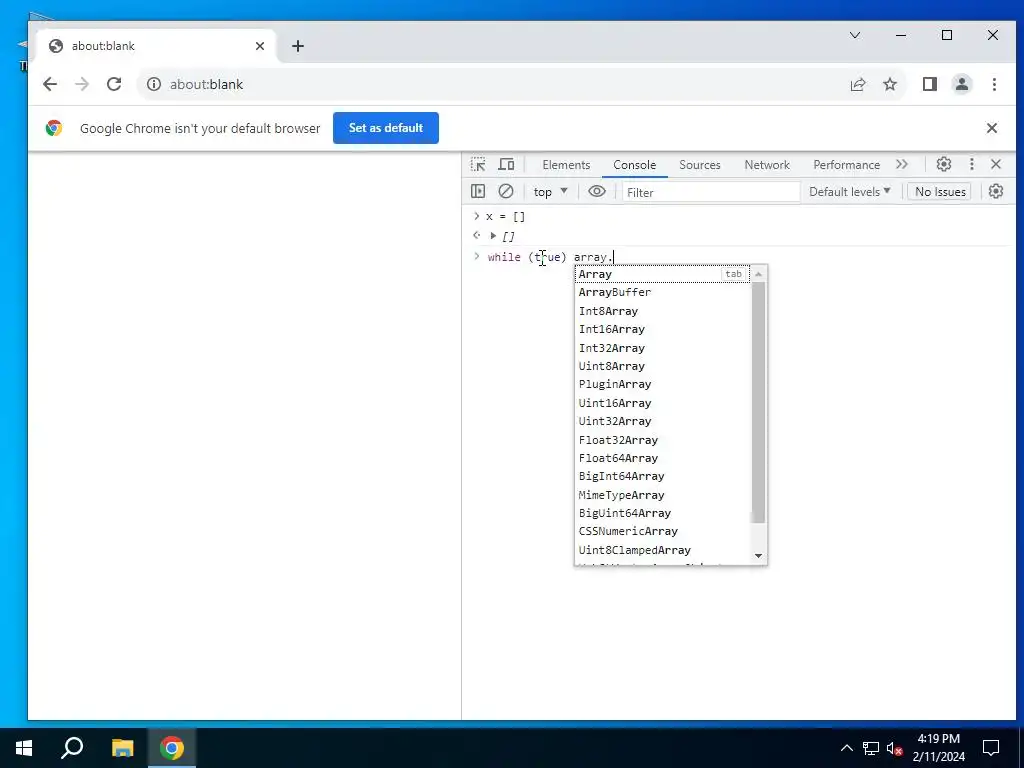
Task: Select Float64Array suggestion
Action: (x=662, y=458)
